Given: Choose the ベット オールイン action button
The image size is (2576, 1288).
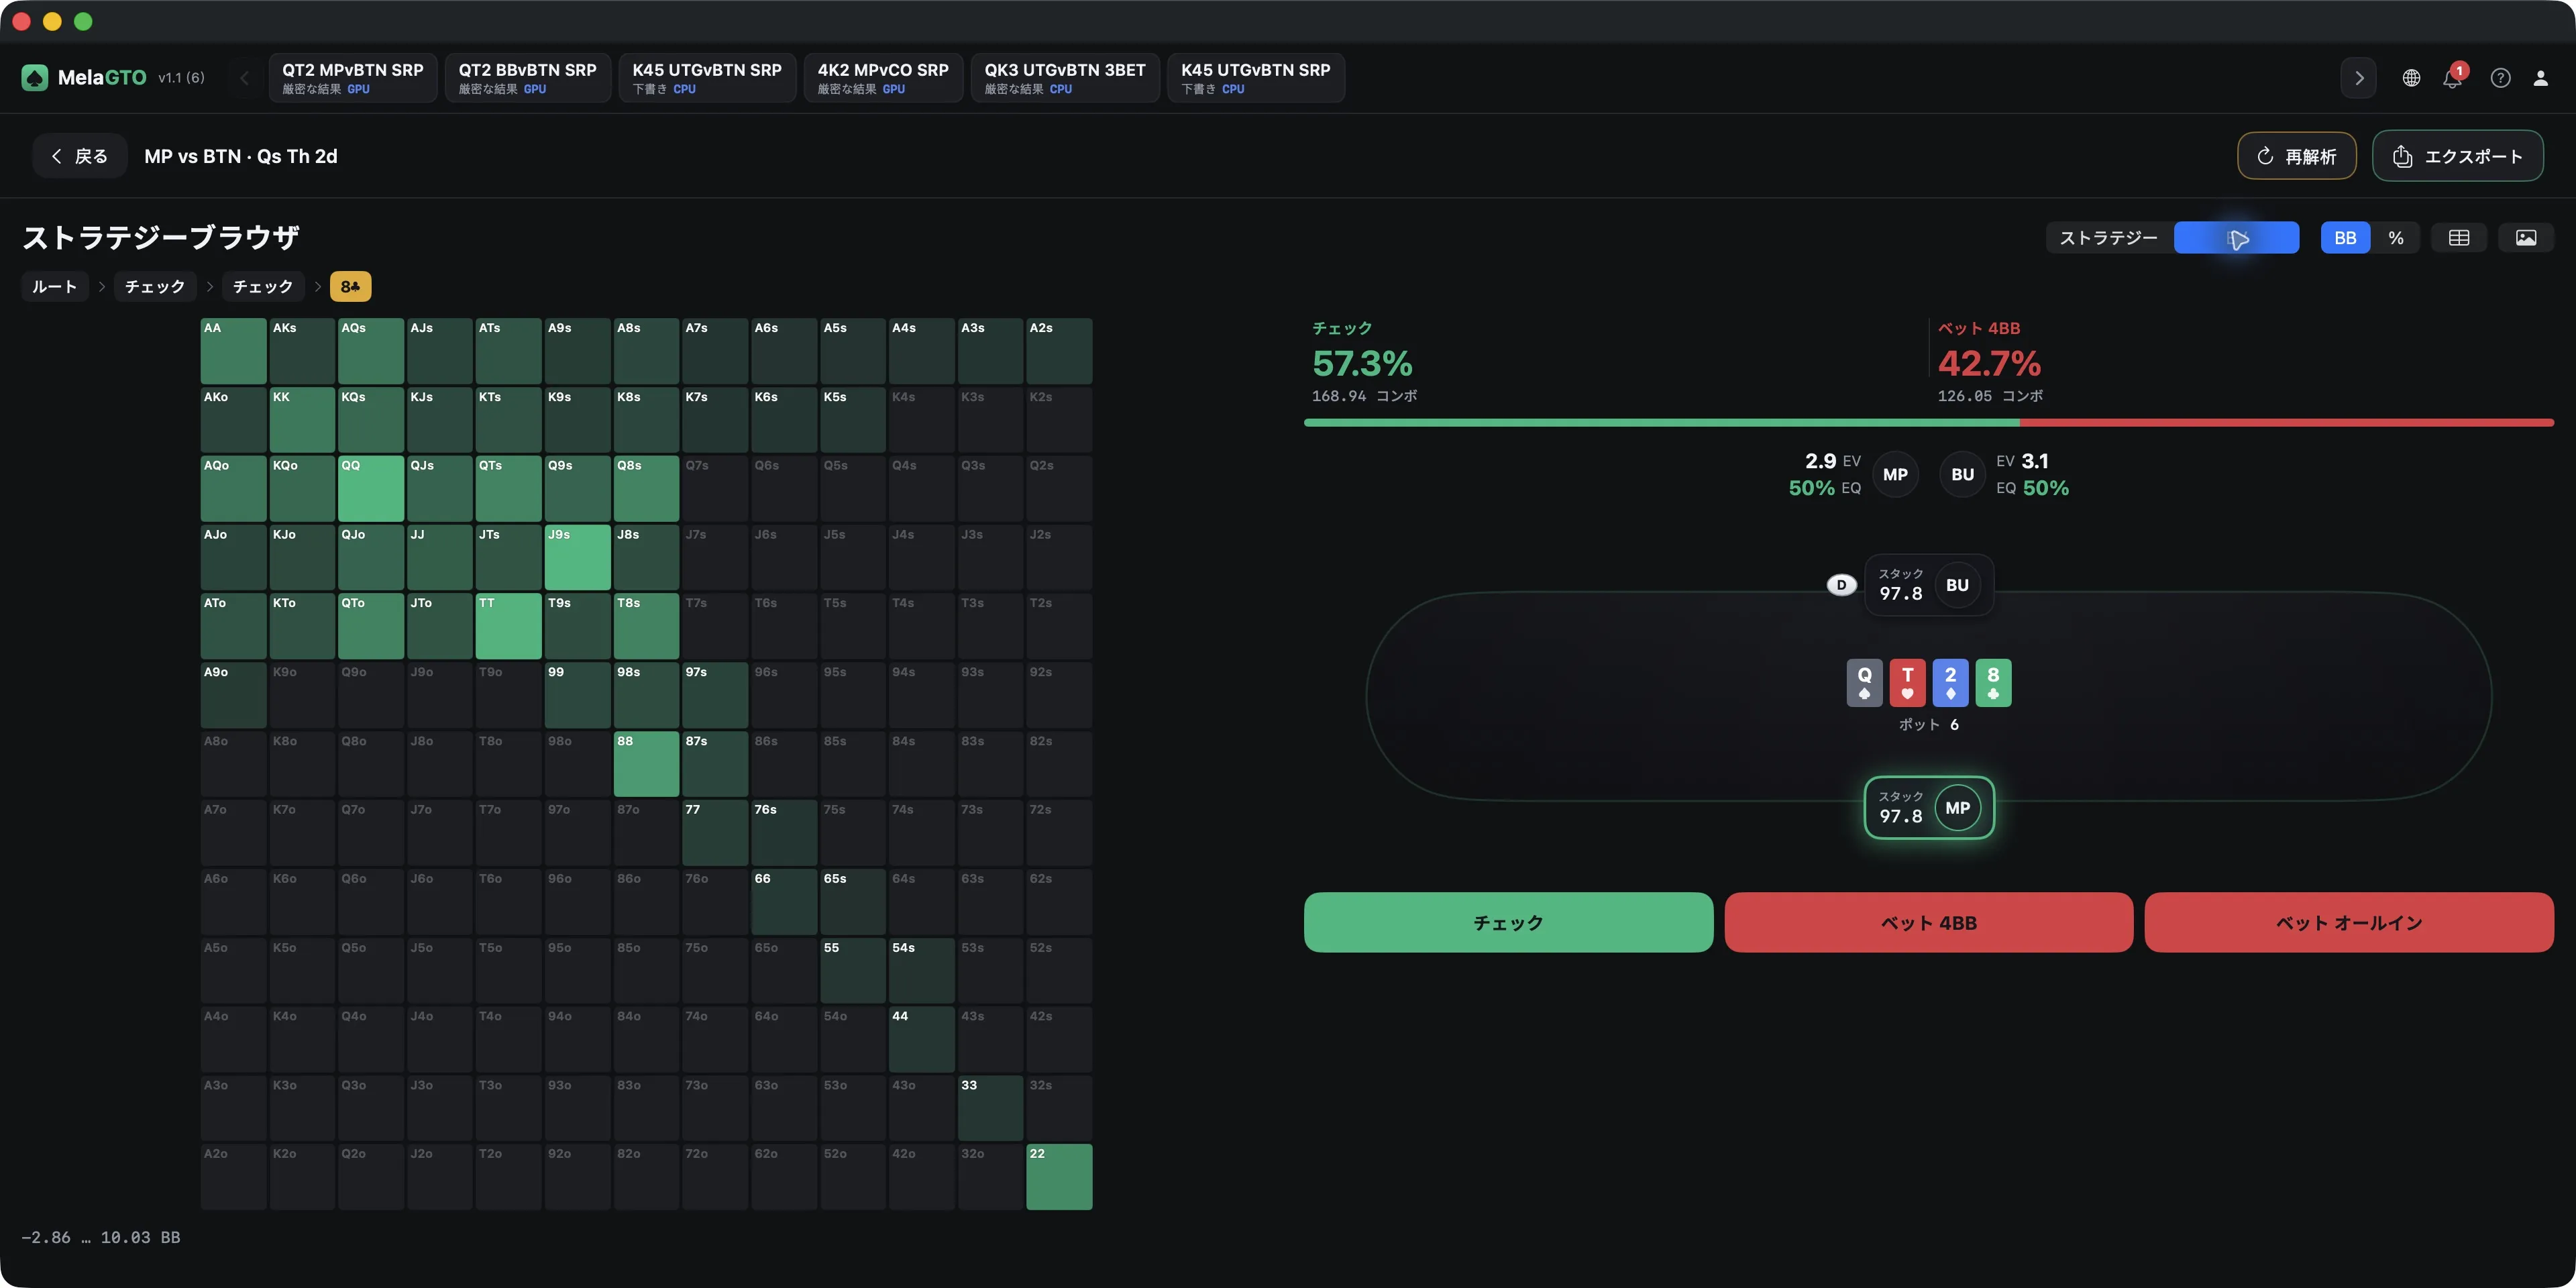Looking at the screenshot, I should click(2349, 922).
